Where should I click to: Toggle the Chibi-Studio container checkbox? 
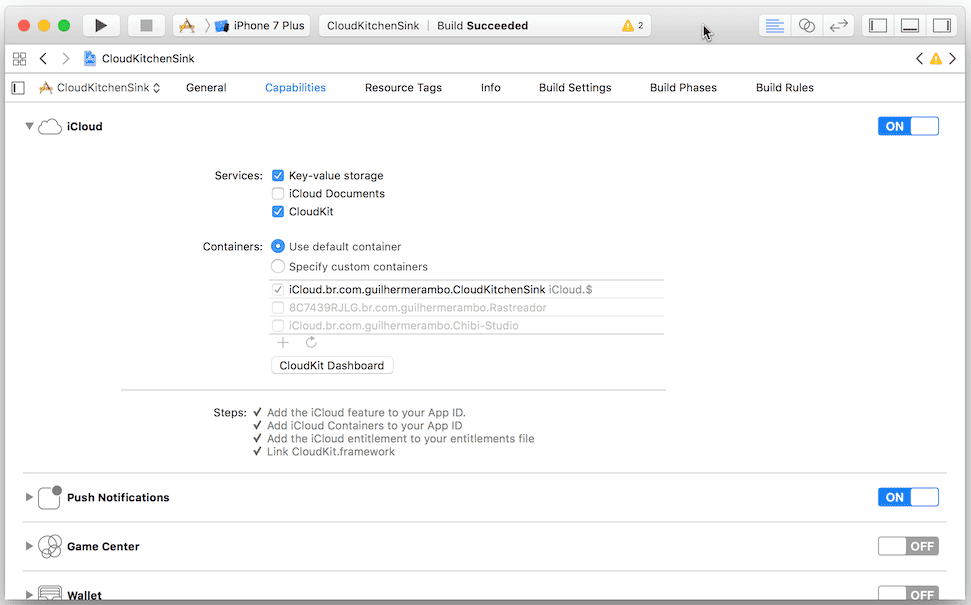point(278,325)
